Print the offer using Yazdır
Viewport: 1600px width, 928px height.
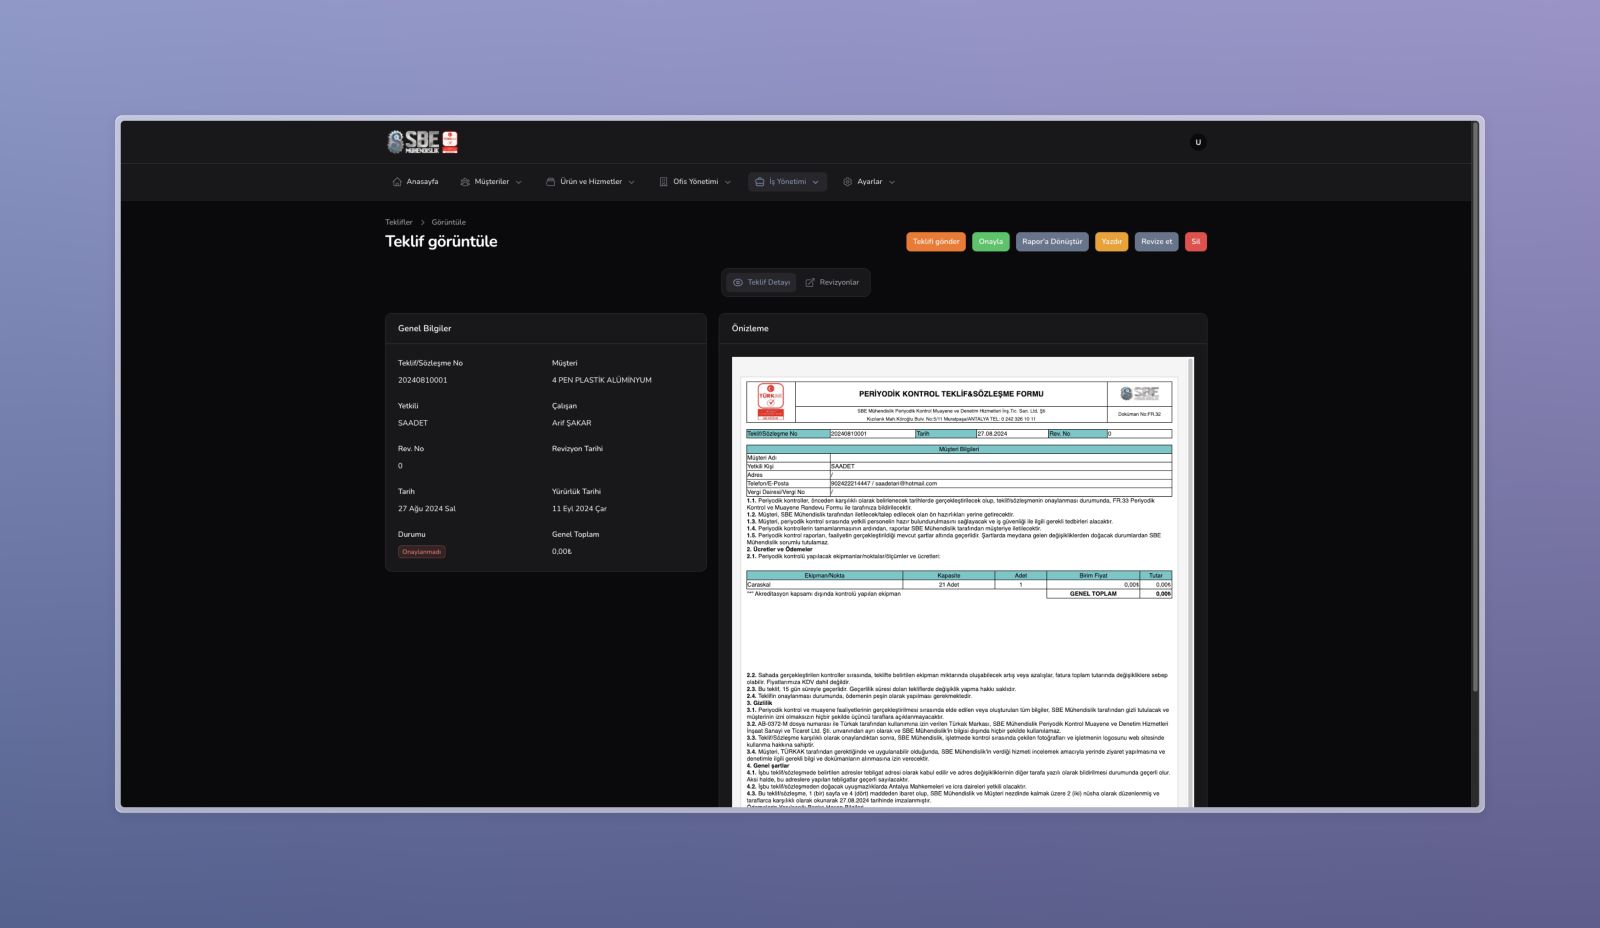[1111, 242]
